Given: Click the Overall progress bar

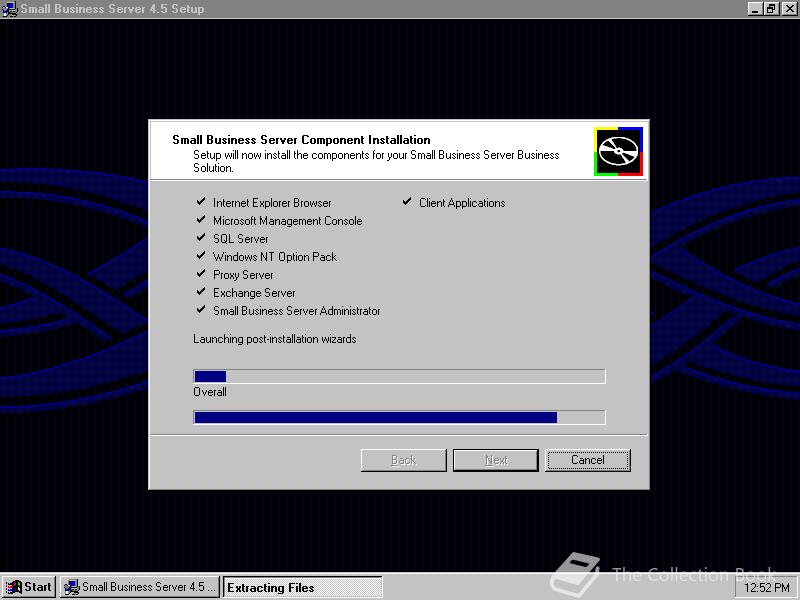Looking at the screenshot, I should click(399, 417).
